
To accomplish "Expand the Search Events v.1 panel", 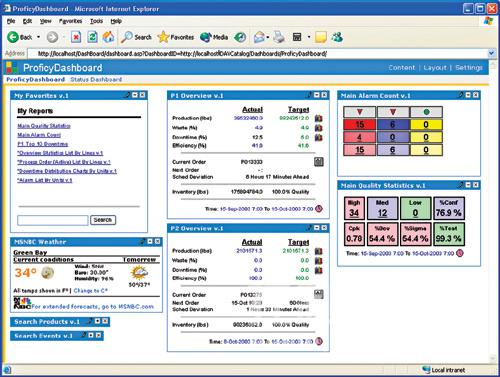I will (91, 335).
